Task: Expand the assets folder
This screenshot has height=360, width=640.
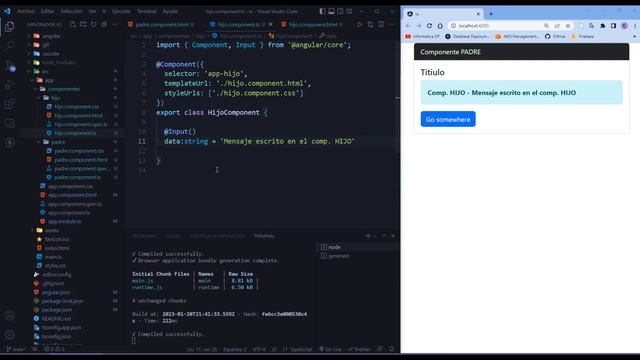Action: (x=52, y=230)
